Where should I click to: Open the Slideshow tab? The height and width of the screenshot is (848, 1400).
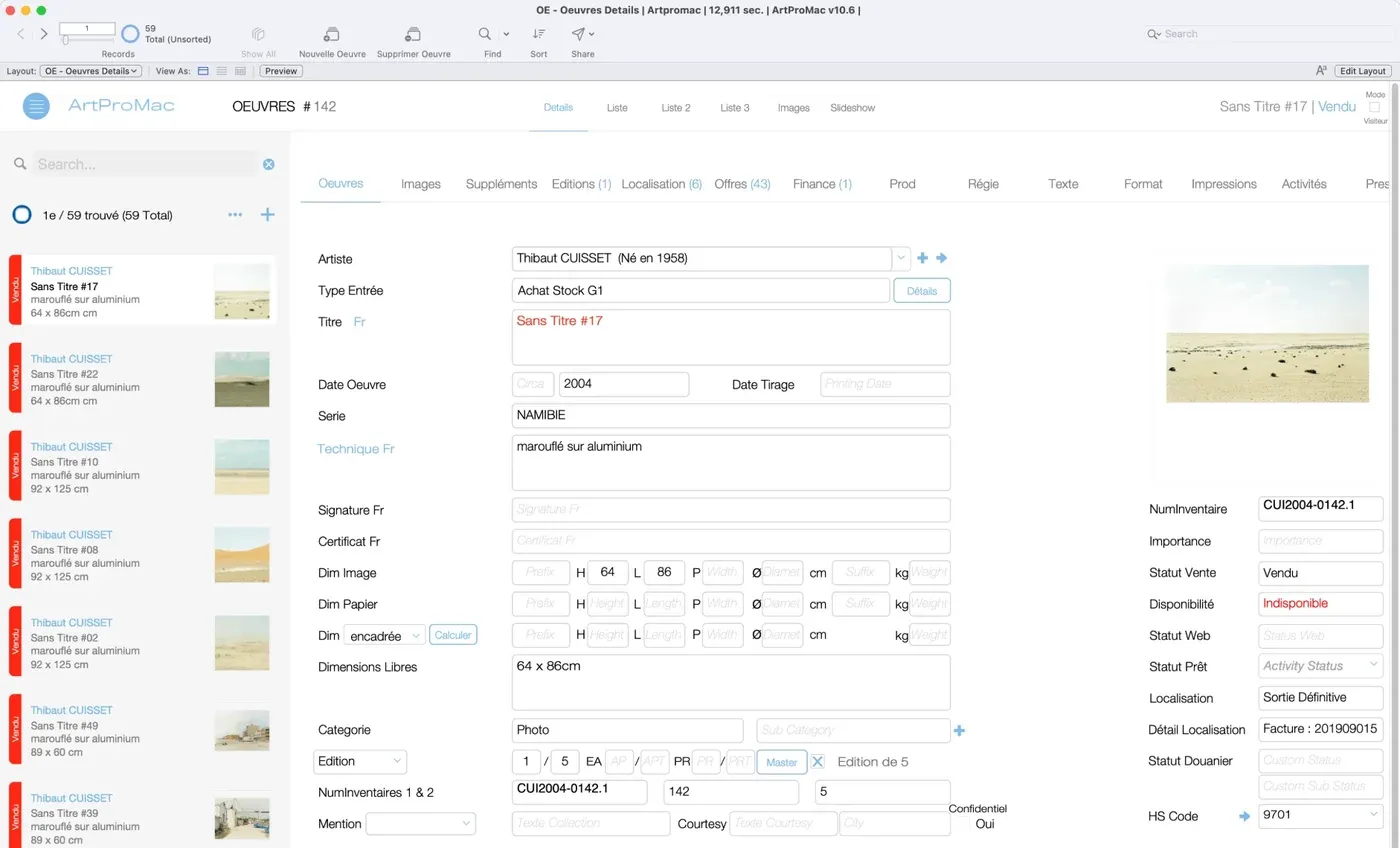click(x=852, y=108)
